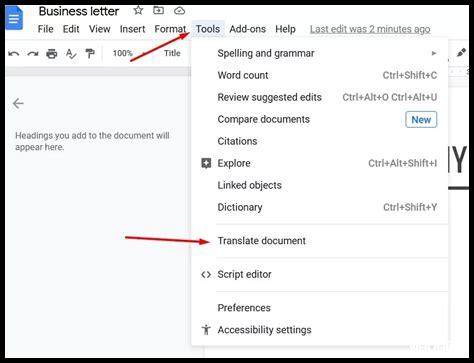The width and height of the screenshot is (474, 363).
Task: Click the Redo arrow icon
Action: pos(33,53)
